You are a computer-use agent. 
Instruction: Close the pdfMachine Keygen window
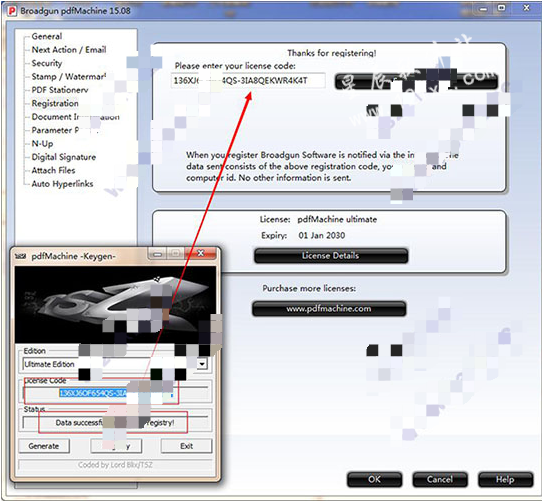(x=200, y=253)
